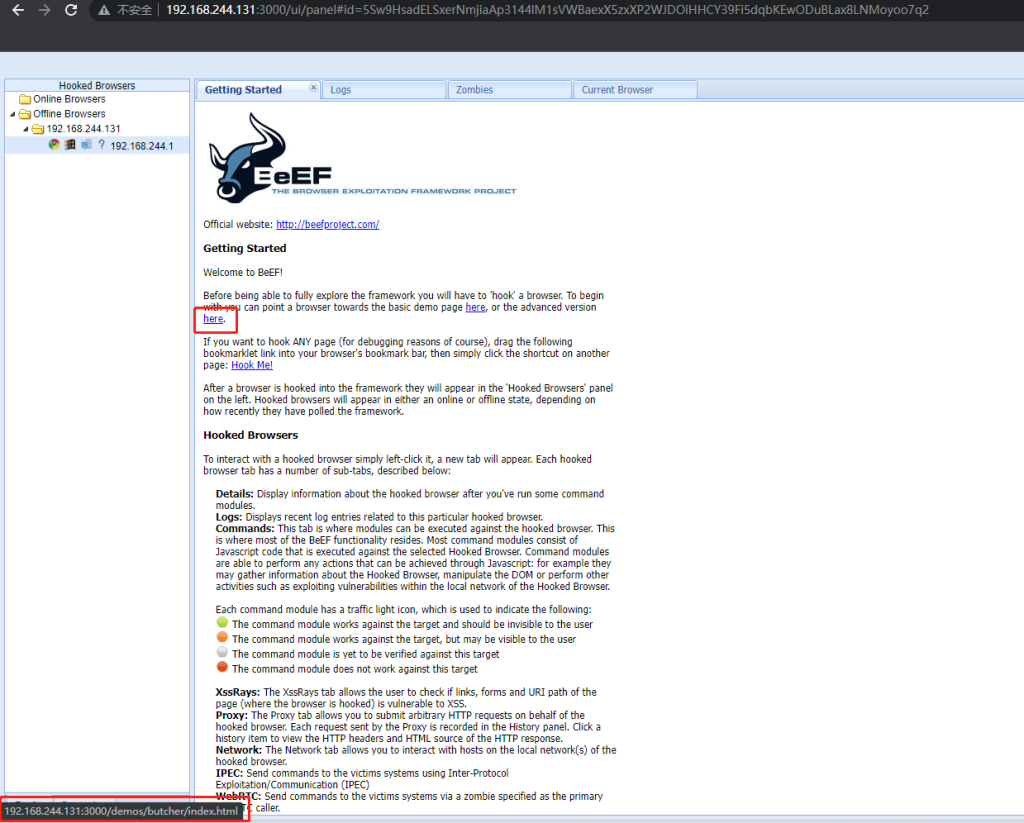Click the computer hardware icon of hooked browser

pos(86,144)
